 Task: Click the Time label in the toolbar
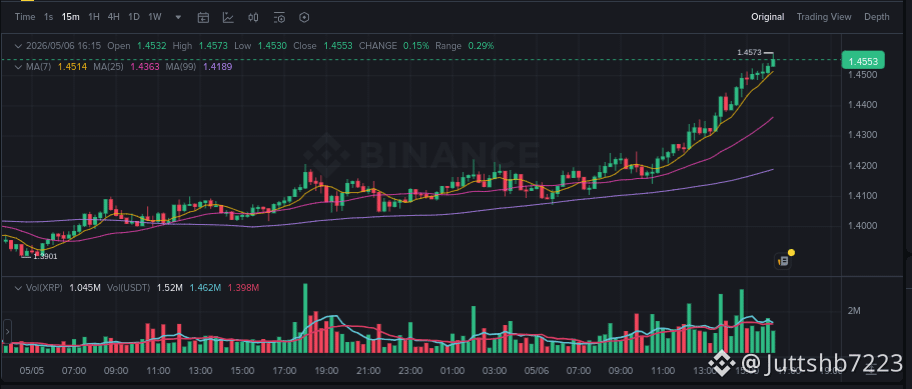tap(25, 17)
